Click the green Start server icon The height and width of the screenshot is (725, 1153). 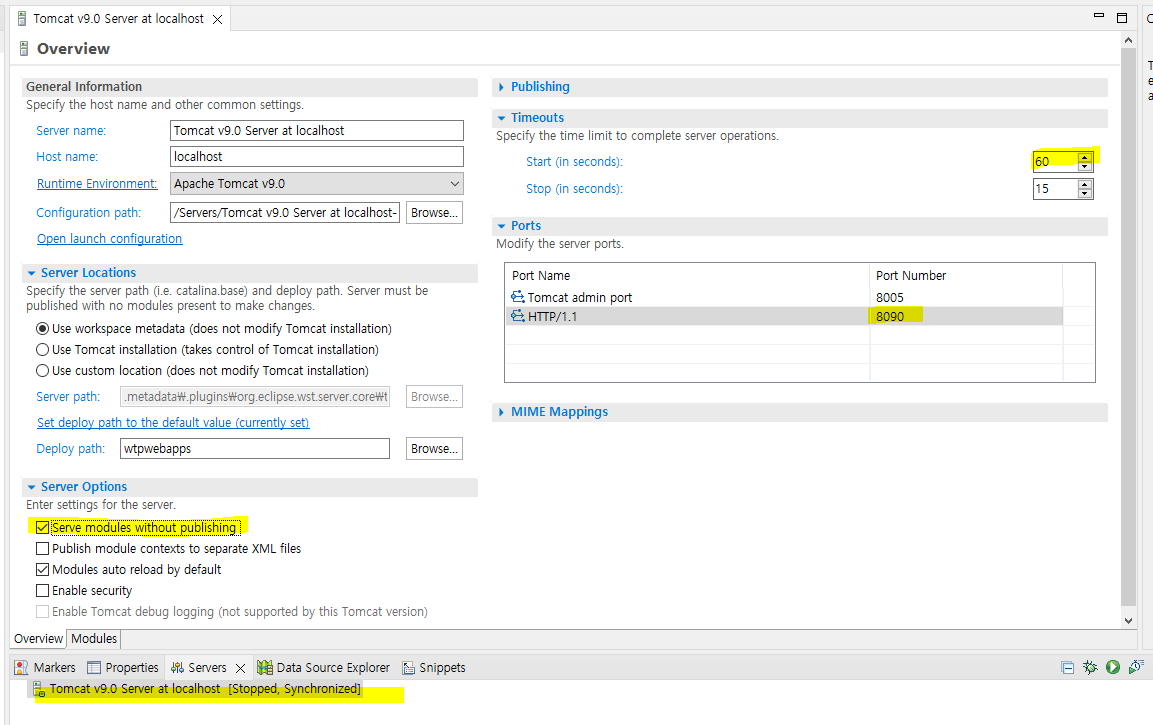(1113, 667)
